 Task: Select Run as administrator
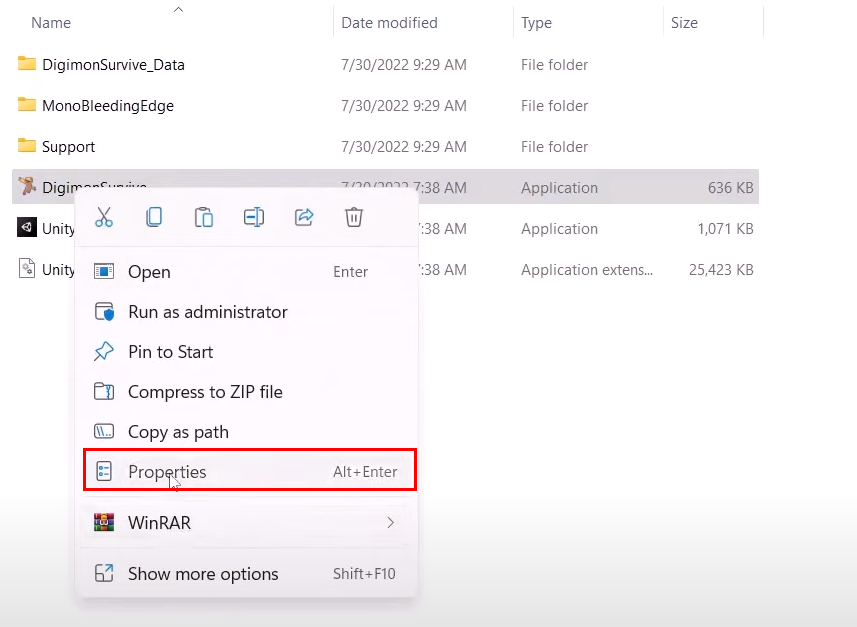coord(207,312)
